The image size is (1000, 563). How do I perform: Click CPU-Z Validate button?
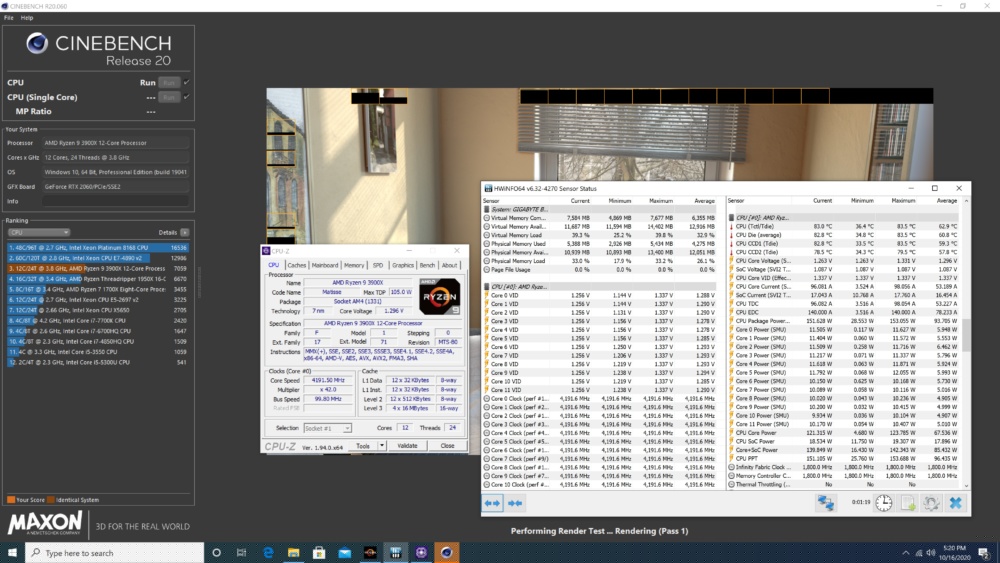408,446
